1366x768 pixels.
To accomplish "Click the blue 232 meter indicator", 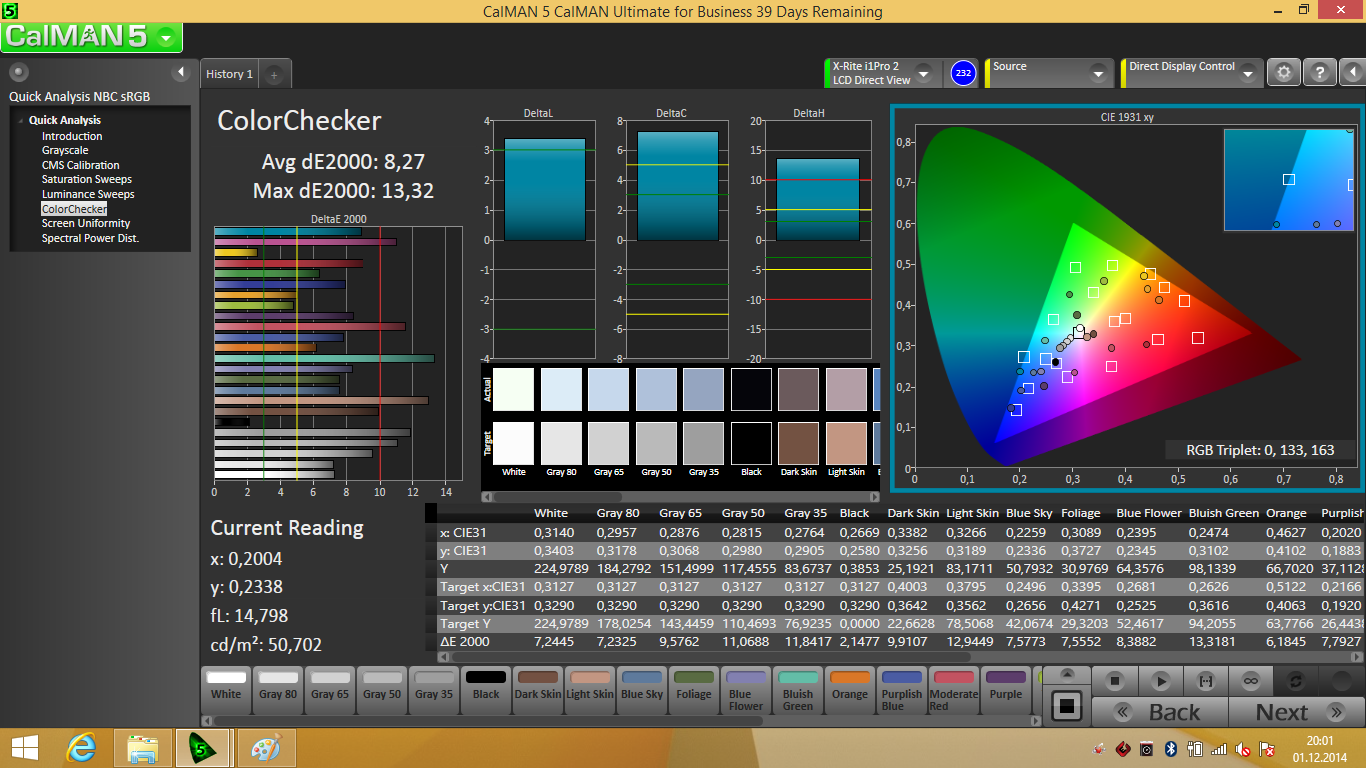I will 963,73.
